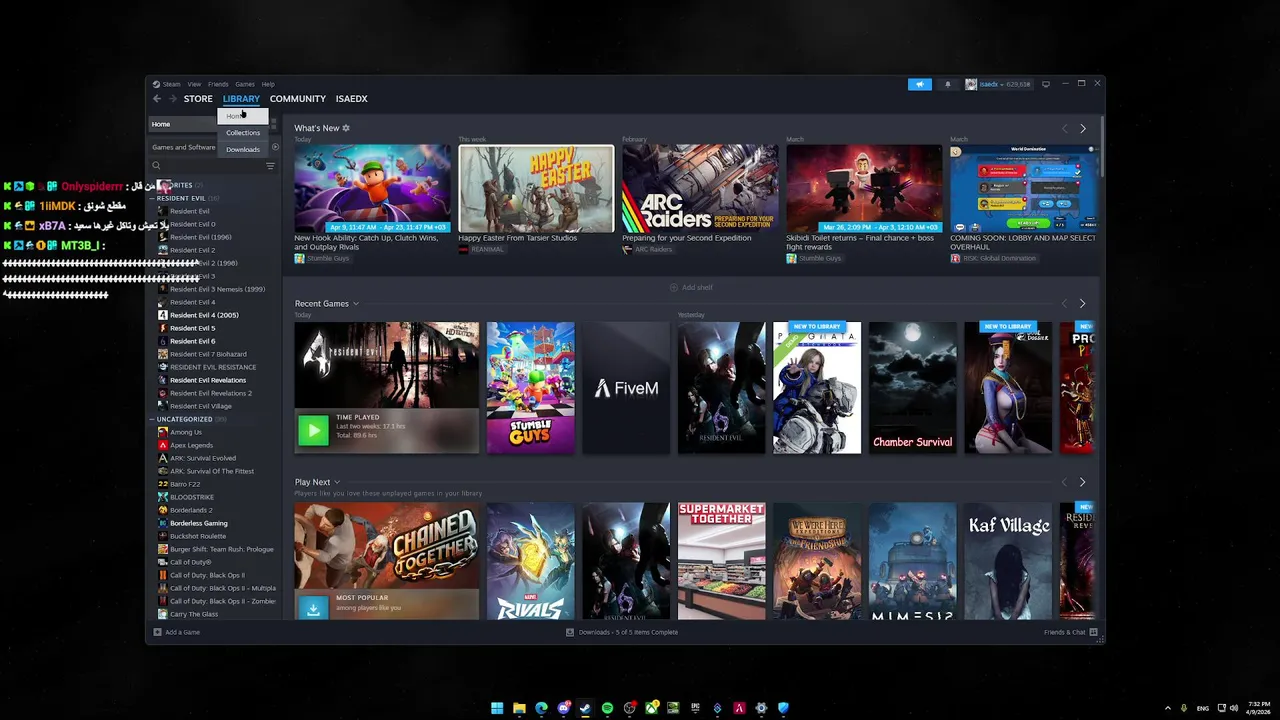
Task: Choose Collections from the Library dropdown
Action: (243, 133)
